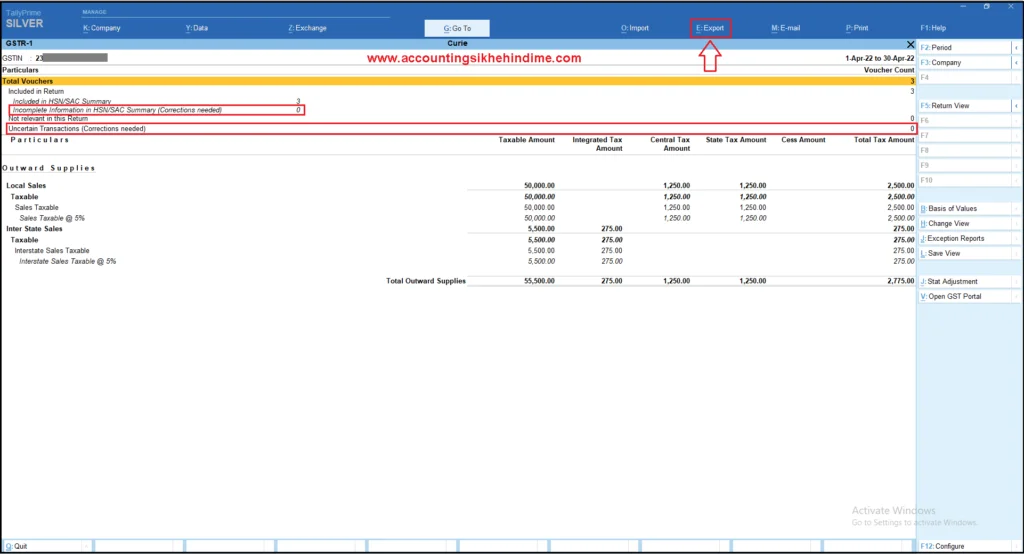Viewport: 1024px width, 554px height.
Task: Click the Voucher Count heading
Action: tap(889, 70)
